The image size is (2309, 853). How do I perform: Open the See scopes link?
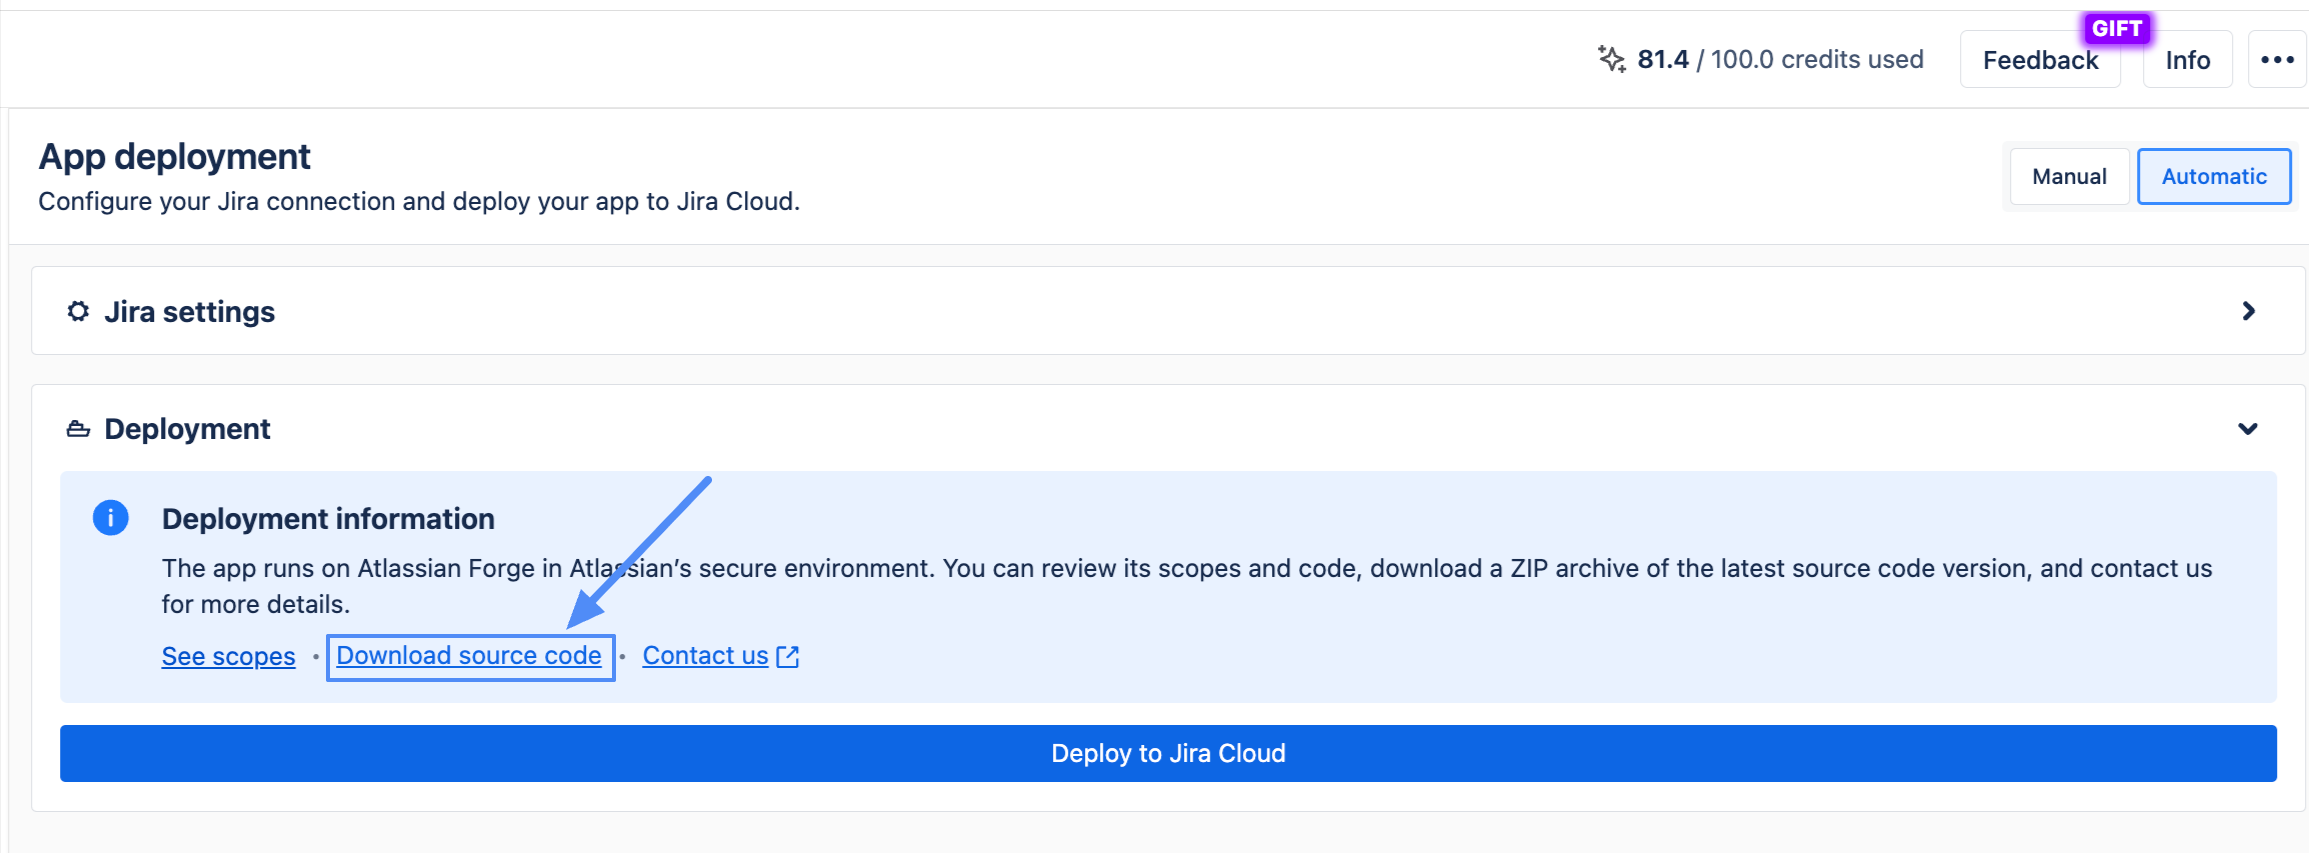click(x=228, y=656)
